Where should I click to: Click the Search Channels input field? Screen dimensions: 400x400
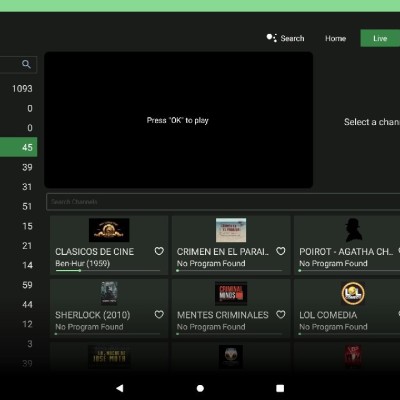tap(223, 202)
